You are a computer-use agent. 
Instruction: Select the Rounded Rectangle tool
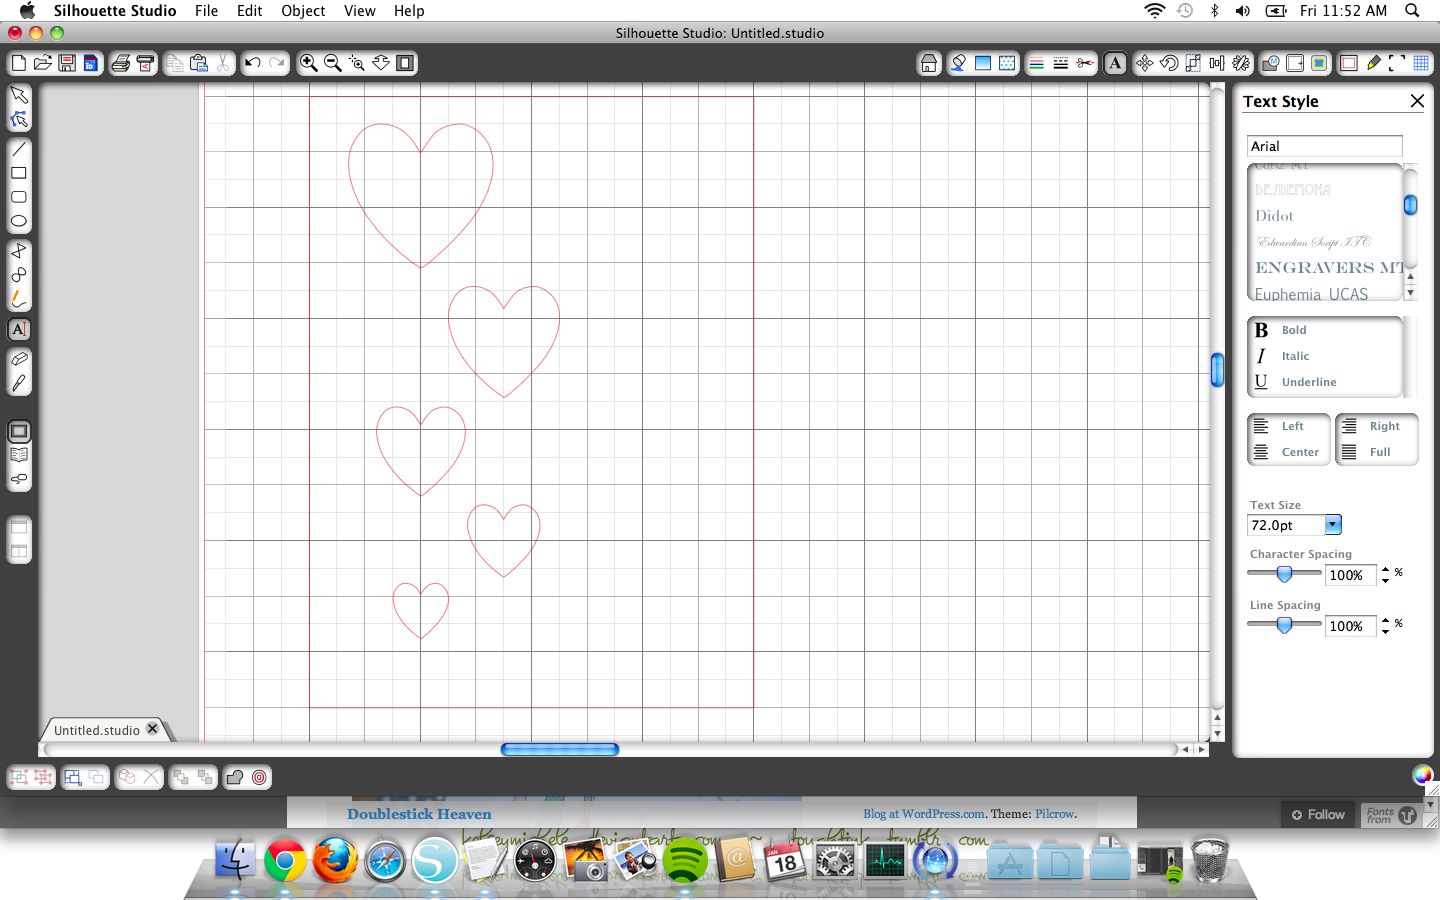coord(19,197)
